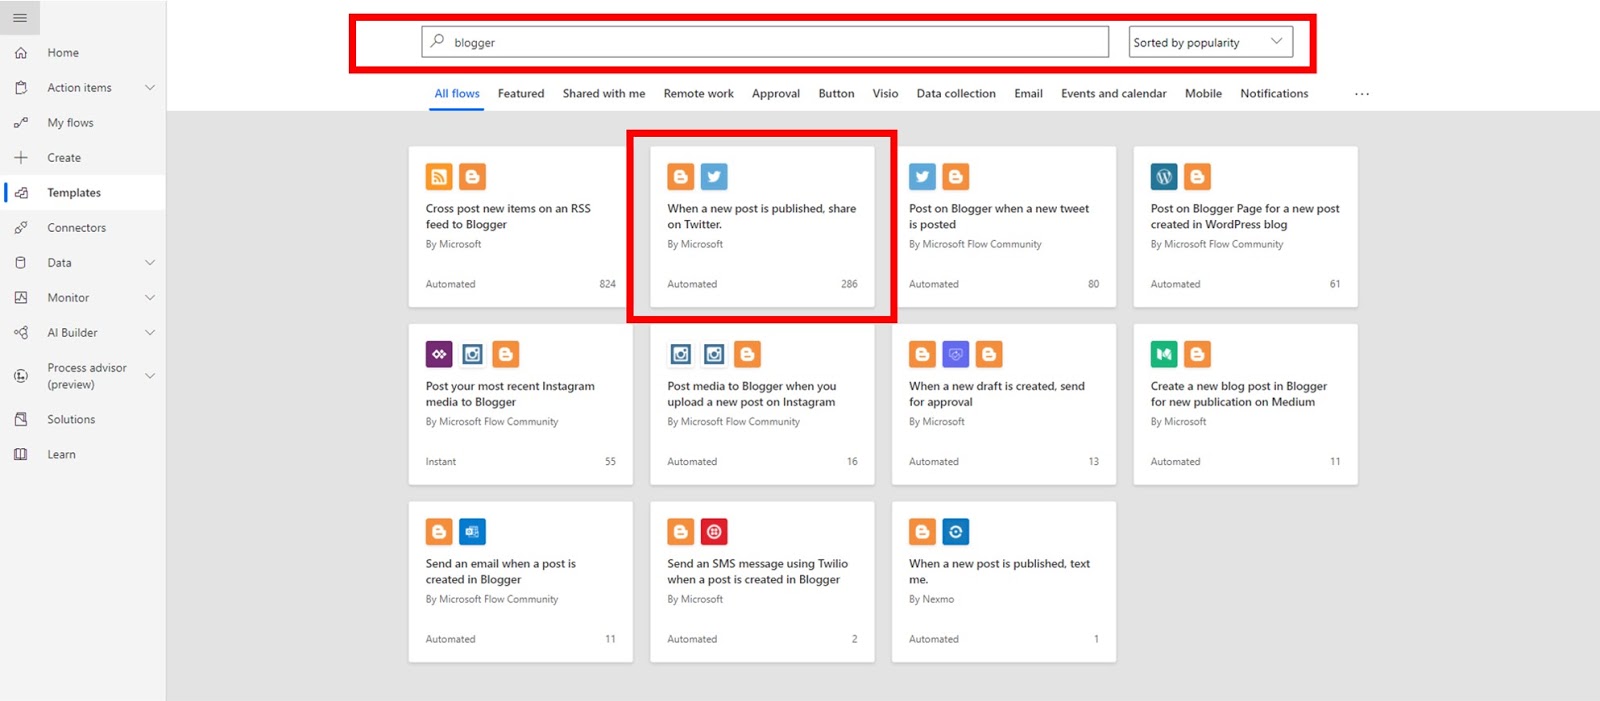
Task: Open the Button tab
Action: pos(836,94)
